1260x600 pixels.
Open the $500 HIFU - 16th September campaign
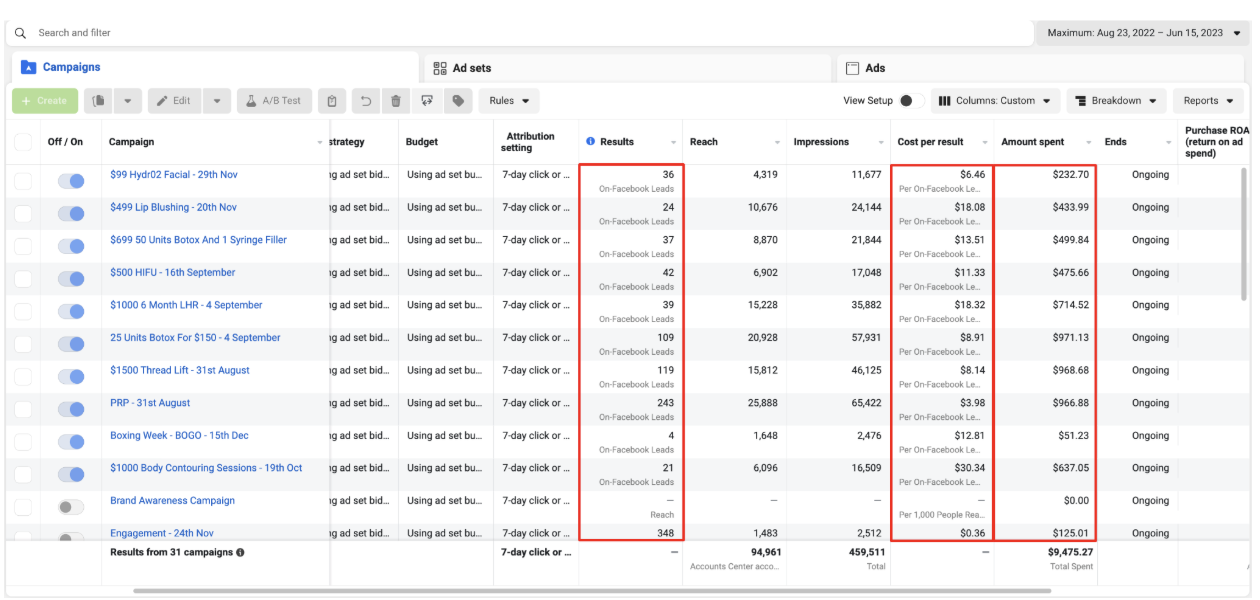[173, 272]
